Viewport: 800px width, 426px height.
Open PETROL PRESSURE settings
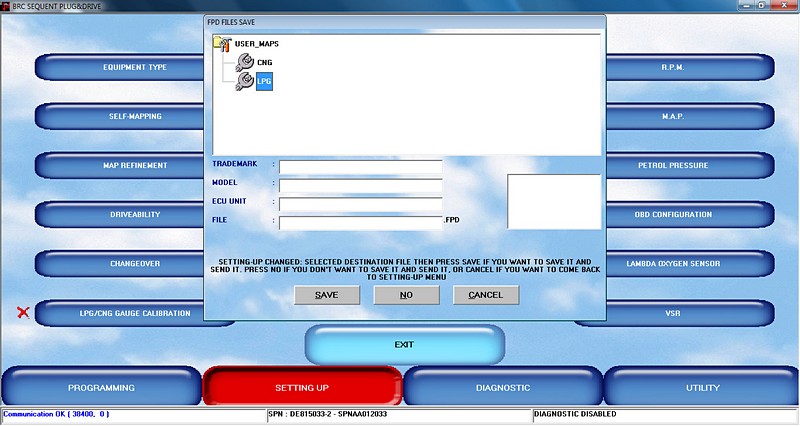tap(690, 165)
